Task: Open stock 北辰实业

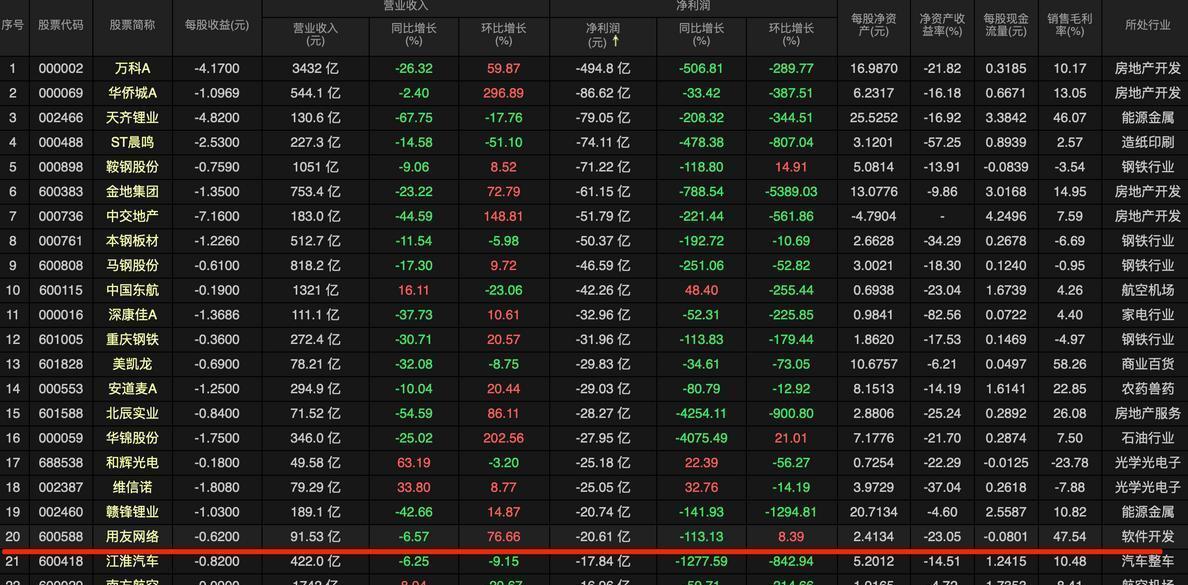Action: point(133,414)
